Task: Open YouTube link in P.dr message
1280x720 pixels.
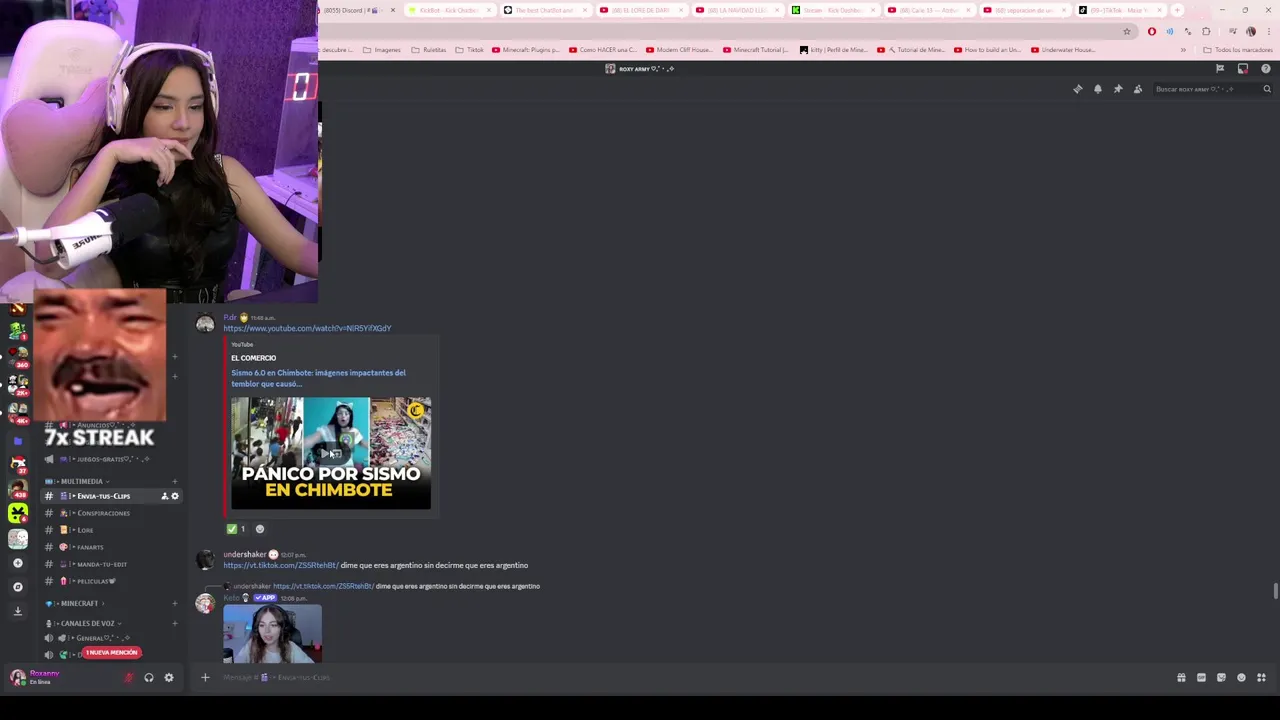Action: [307, 328]
